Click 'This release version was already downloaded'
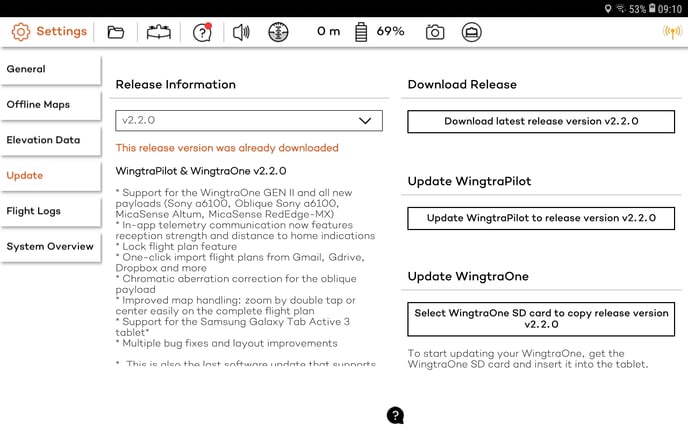Screen dimensions: 688x430 click(x=227, y=148)
